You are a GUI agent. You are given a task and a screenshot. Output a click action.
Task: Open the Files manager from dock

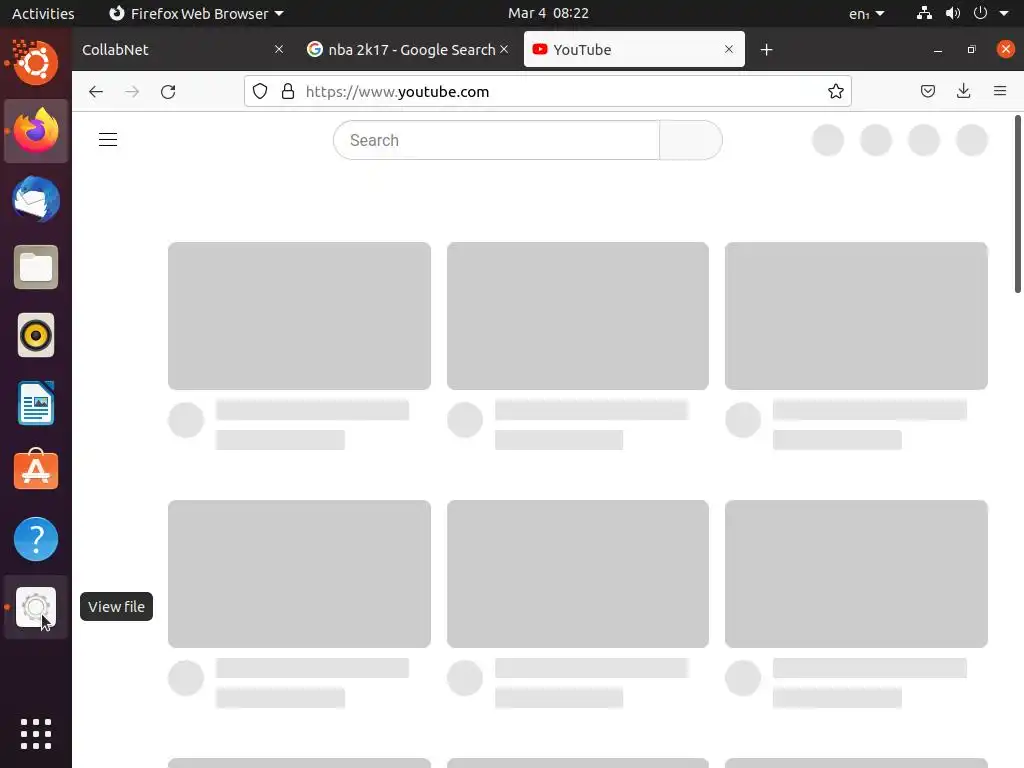[x=36, y=267]
